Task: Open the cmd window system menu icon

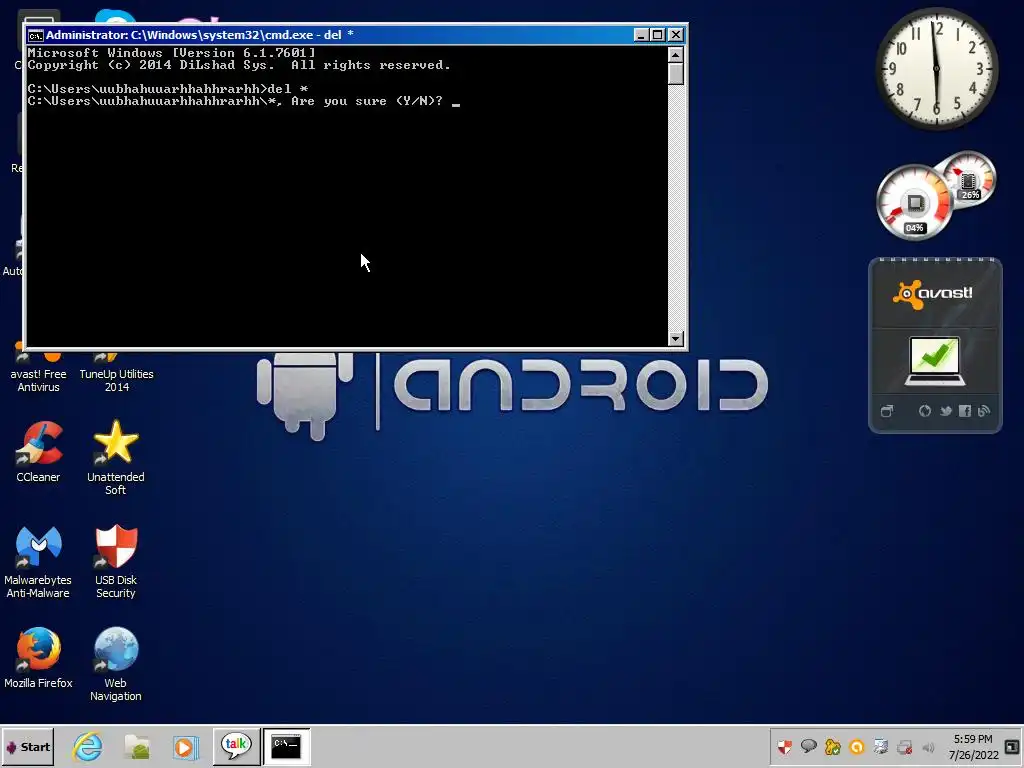Action: (35, 35)
